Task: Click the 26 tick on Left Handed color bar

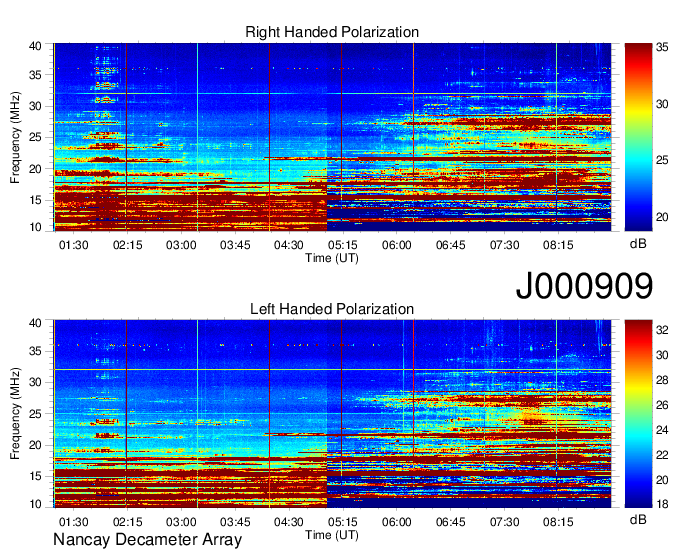Action: click(x=662, y=405)
